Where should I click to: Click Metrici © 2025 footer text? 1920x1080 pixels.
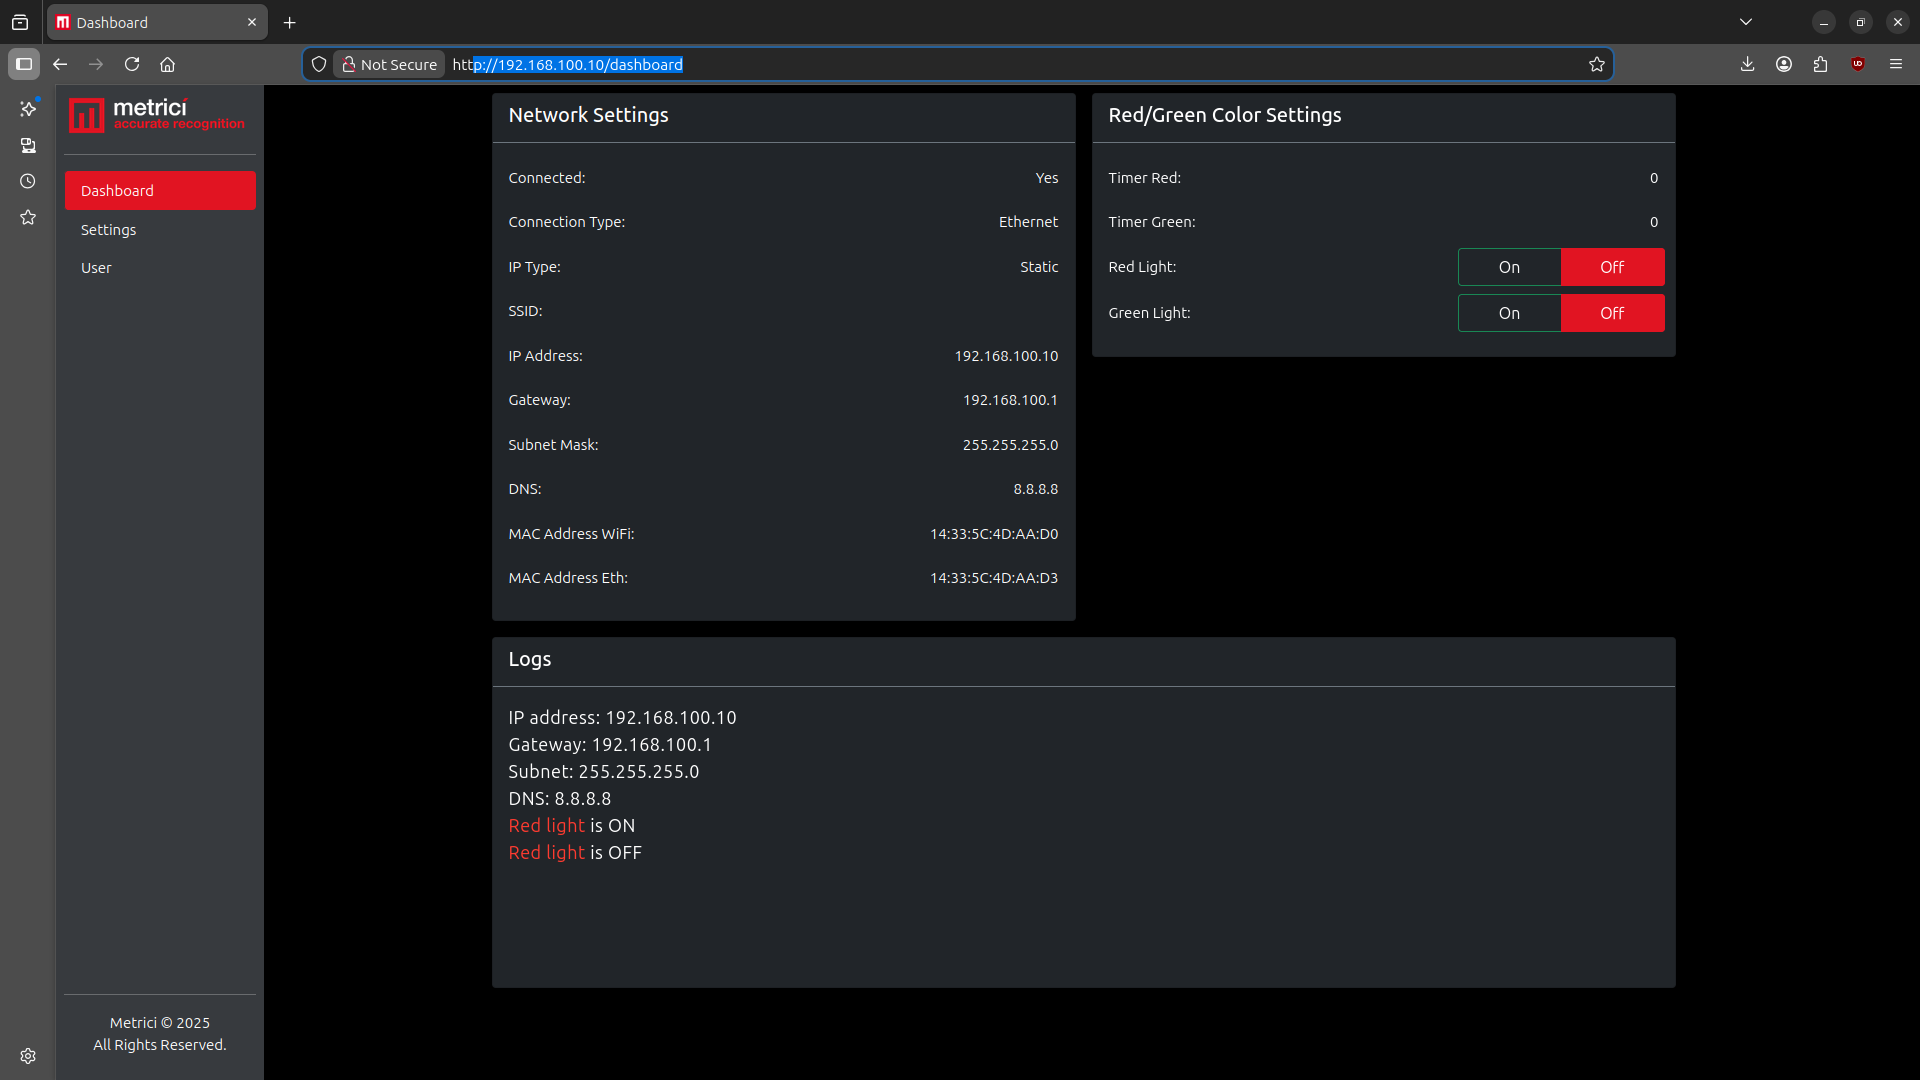[160, 1023]
